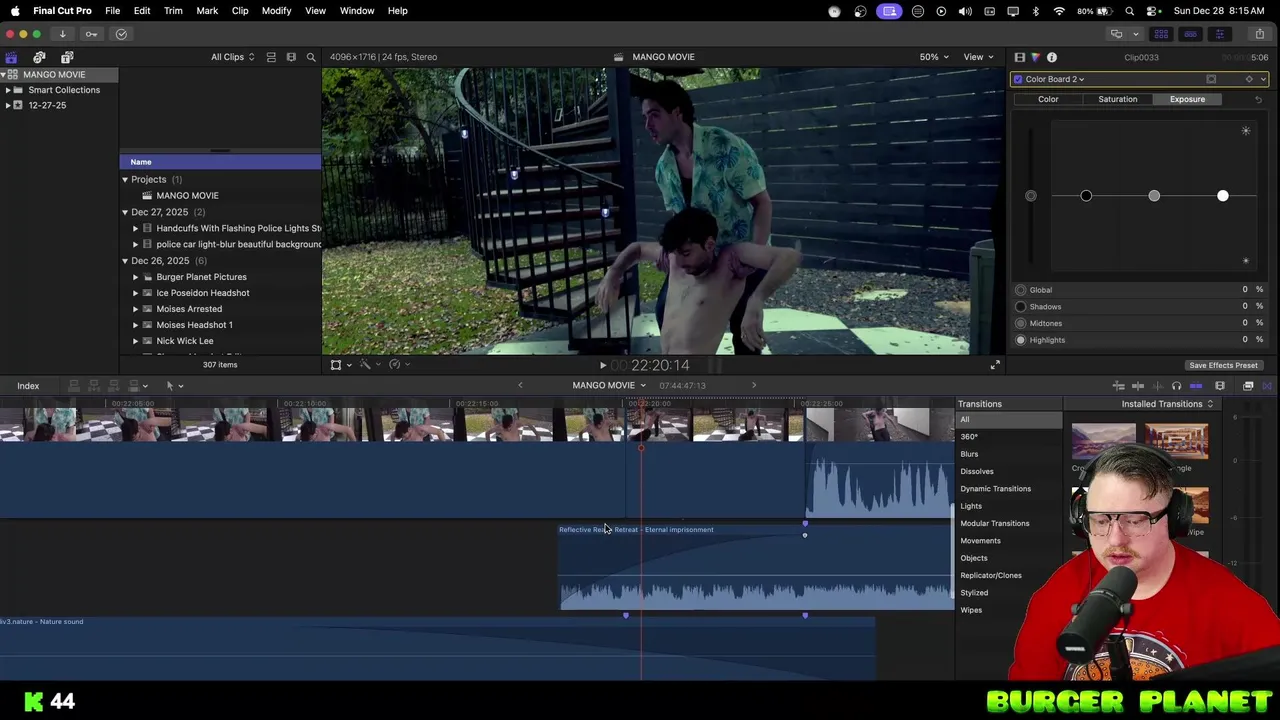
Task: Select the Global exposure puck on left
Action: 1031,196
